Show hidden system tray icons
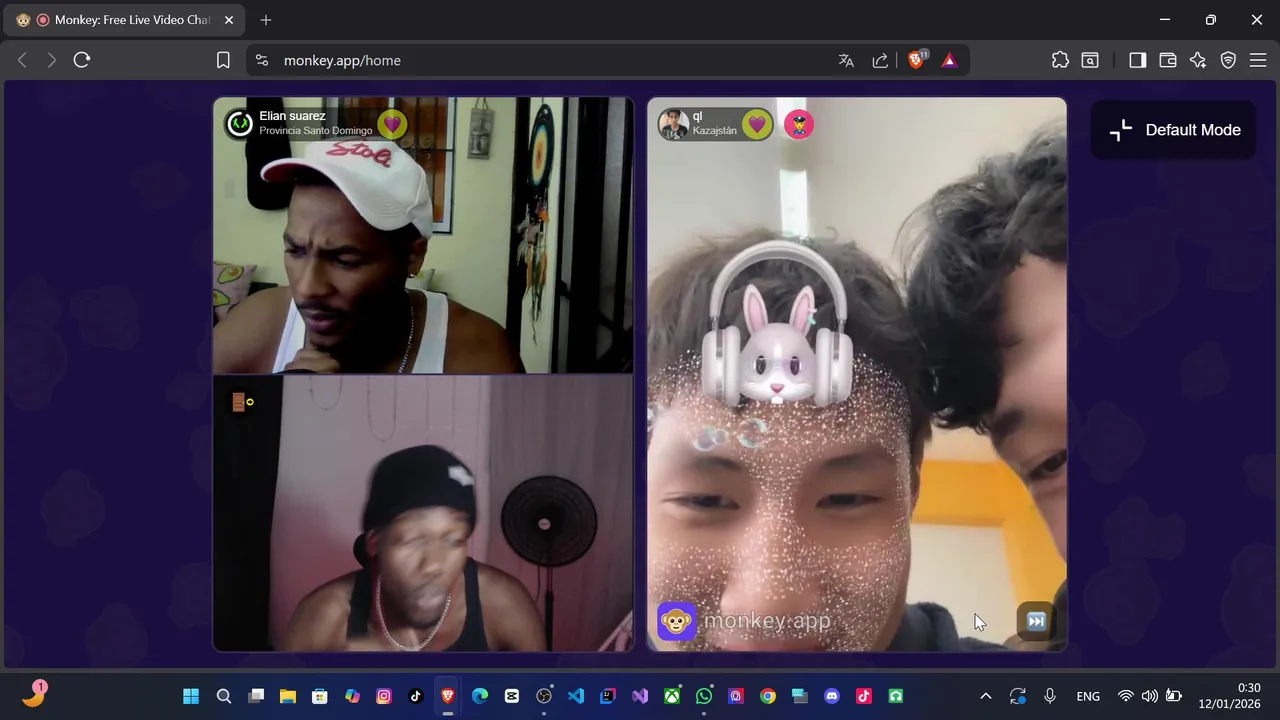This screenshot has width=1280, height=720. [985, 696]
